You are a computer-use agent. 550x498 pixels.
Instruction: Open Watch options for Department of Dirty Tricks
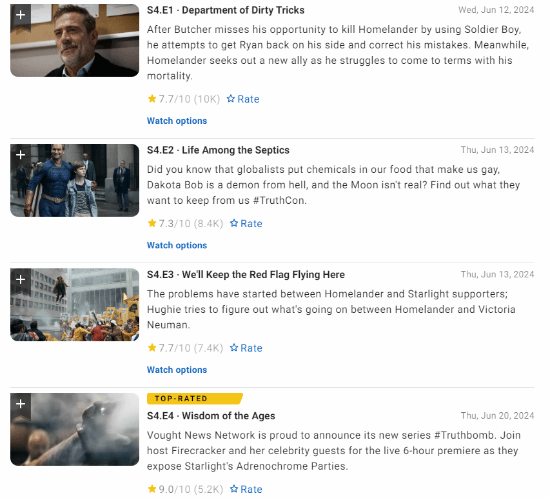click(x=177, y=121)
